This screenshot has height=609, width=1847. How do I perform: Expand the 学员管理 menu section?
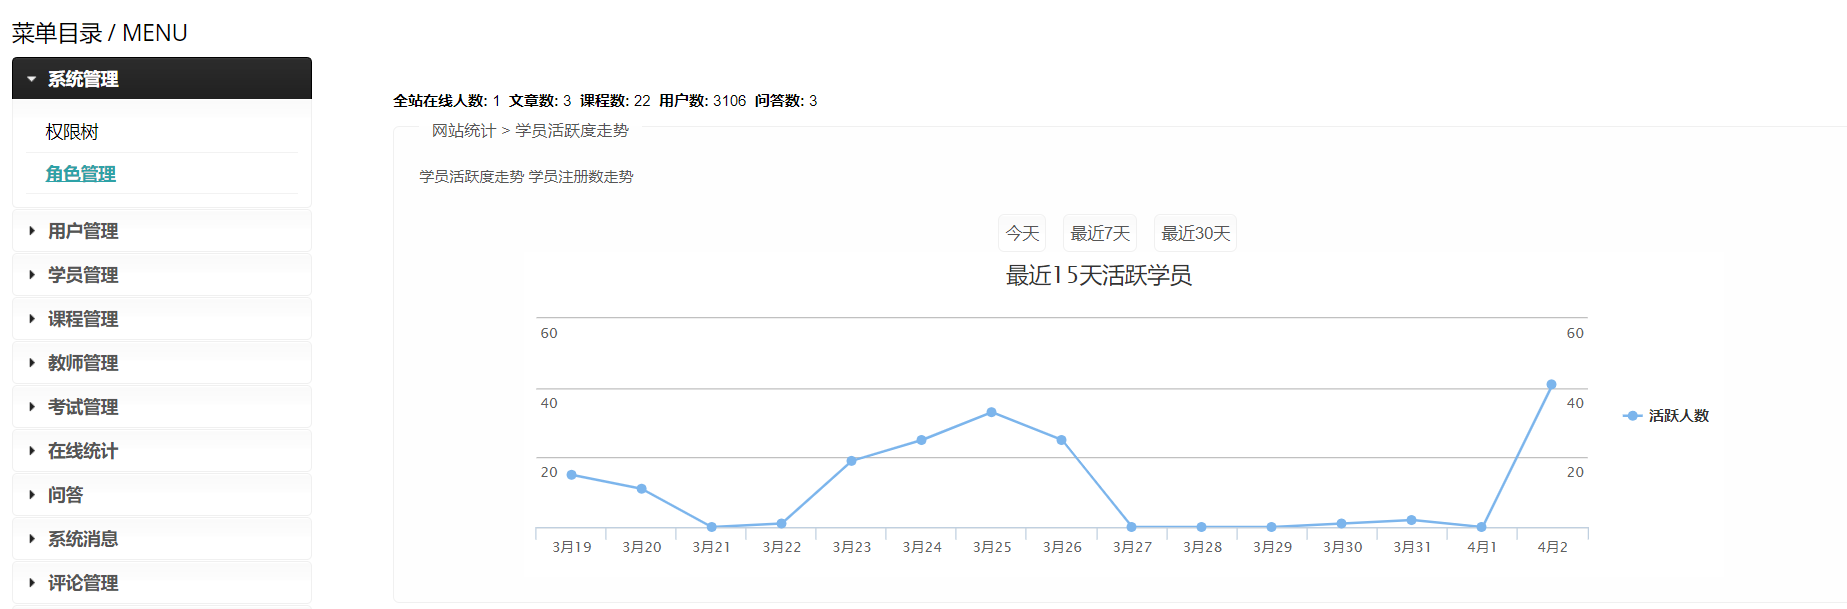(x=162, y=275)
